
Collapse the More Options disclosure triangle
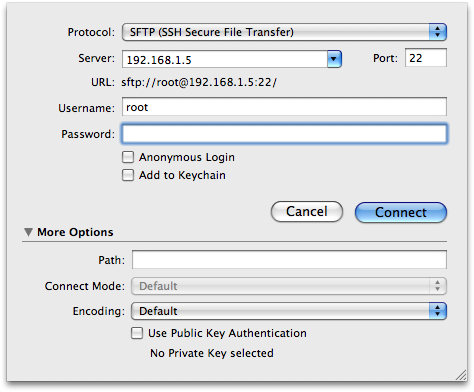[x=28, y=232]
